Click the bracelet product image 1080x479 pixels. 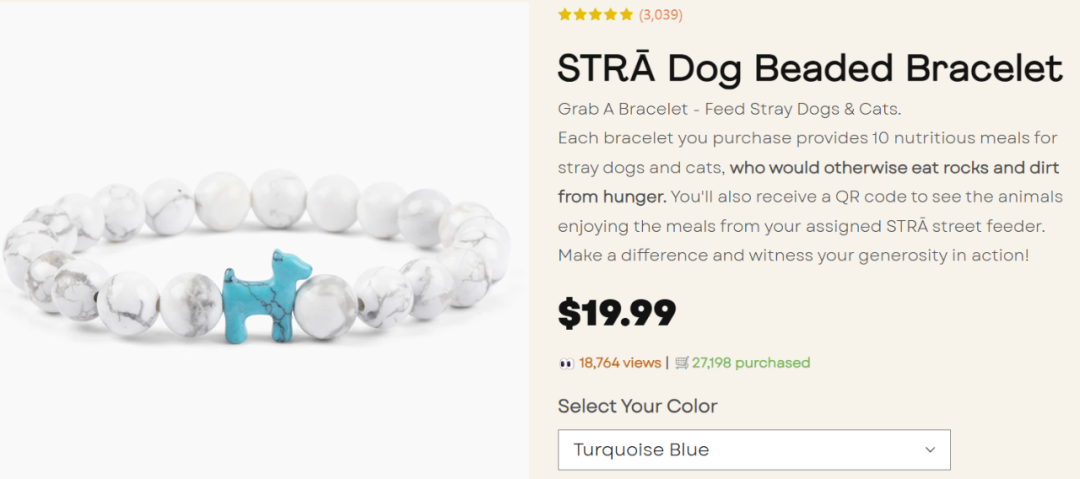point(264,241)
